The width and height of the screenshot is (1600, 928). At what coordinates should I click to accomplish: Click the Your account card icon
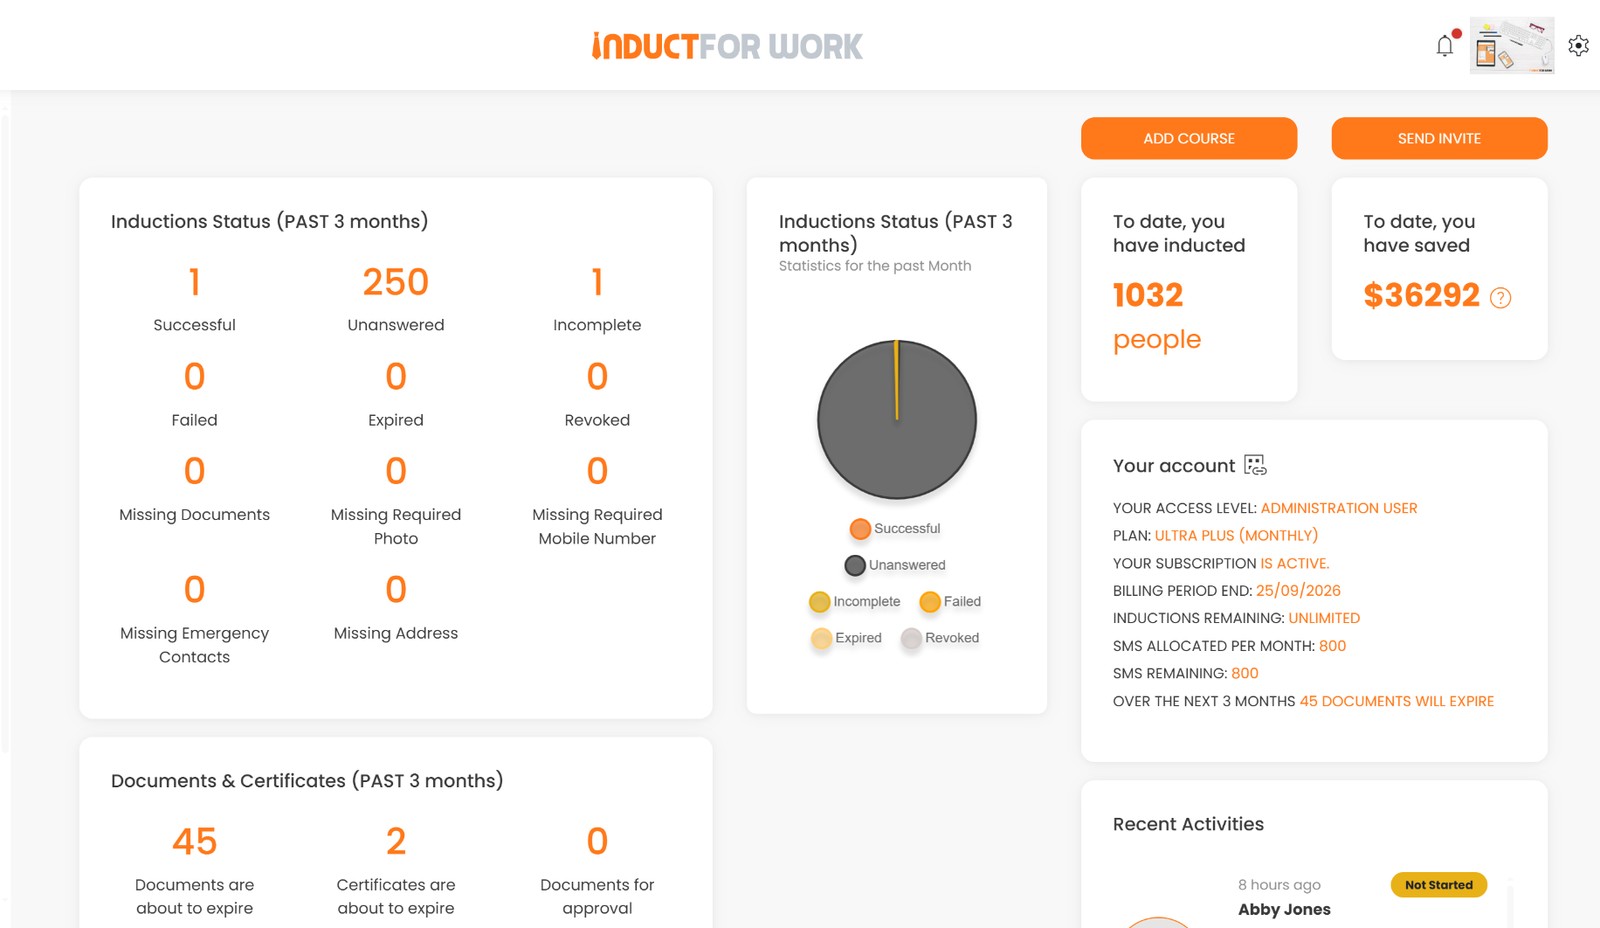point(1255,465)
